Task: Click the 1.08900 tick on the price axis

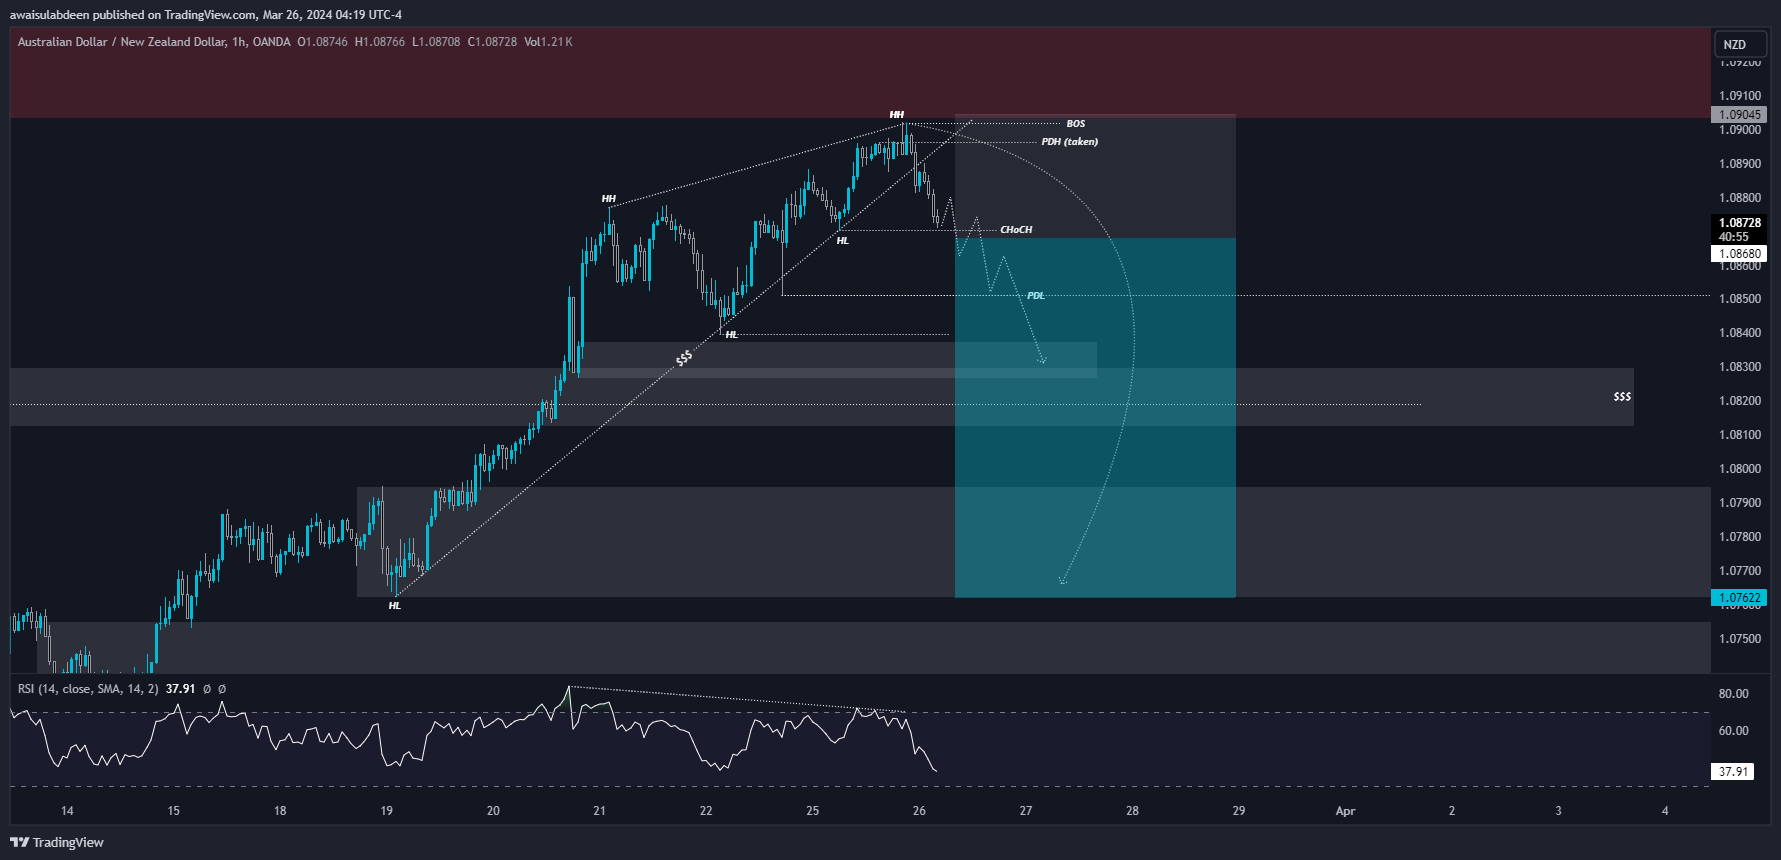Action: (x=1740, y=164)
